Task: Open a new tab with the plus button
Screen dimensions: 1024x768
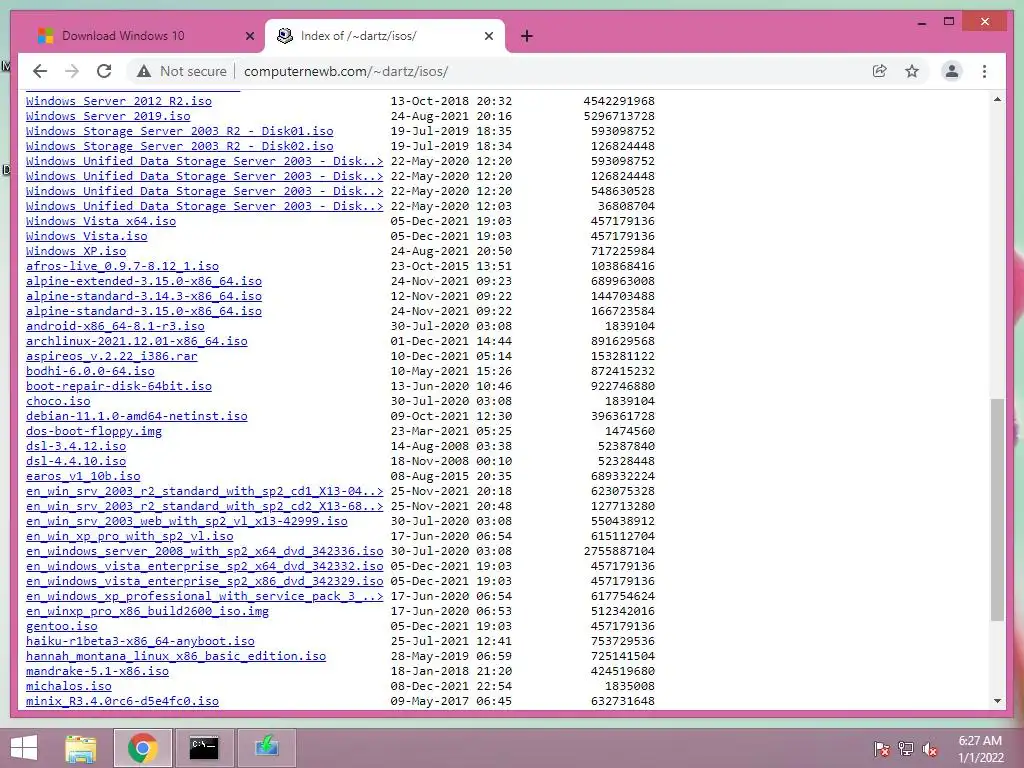Action: tap(527, 36)
